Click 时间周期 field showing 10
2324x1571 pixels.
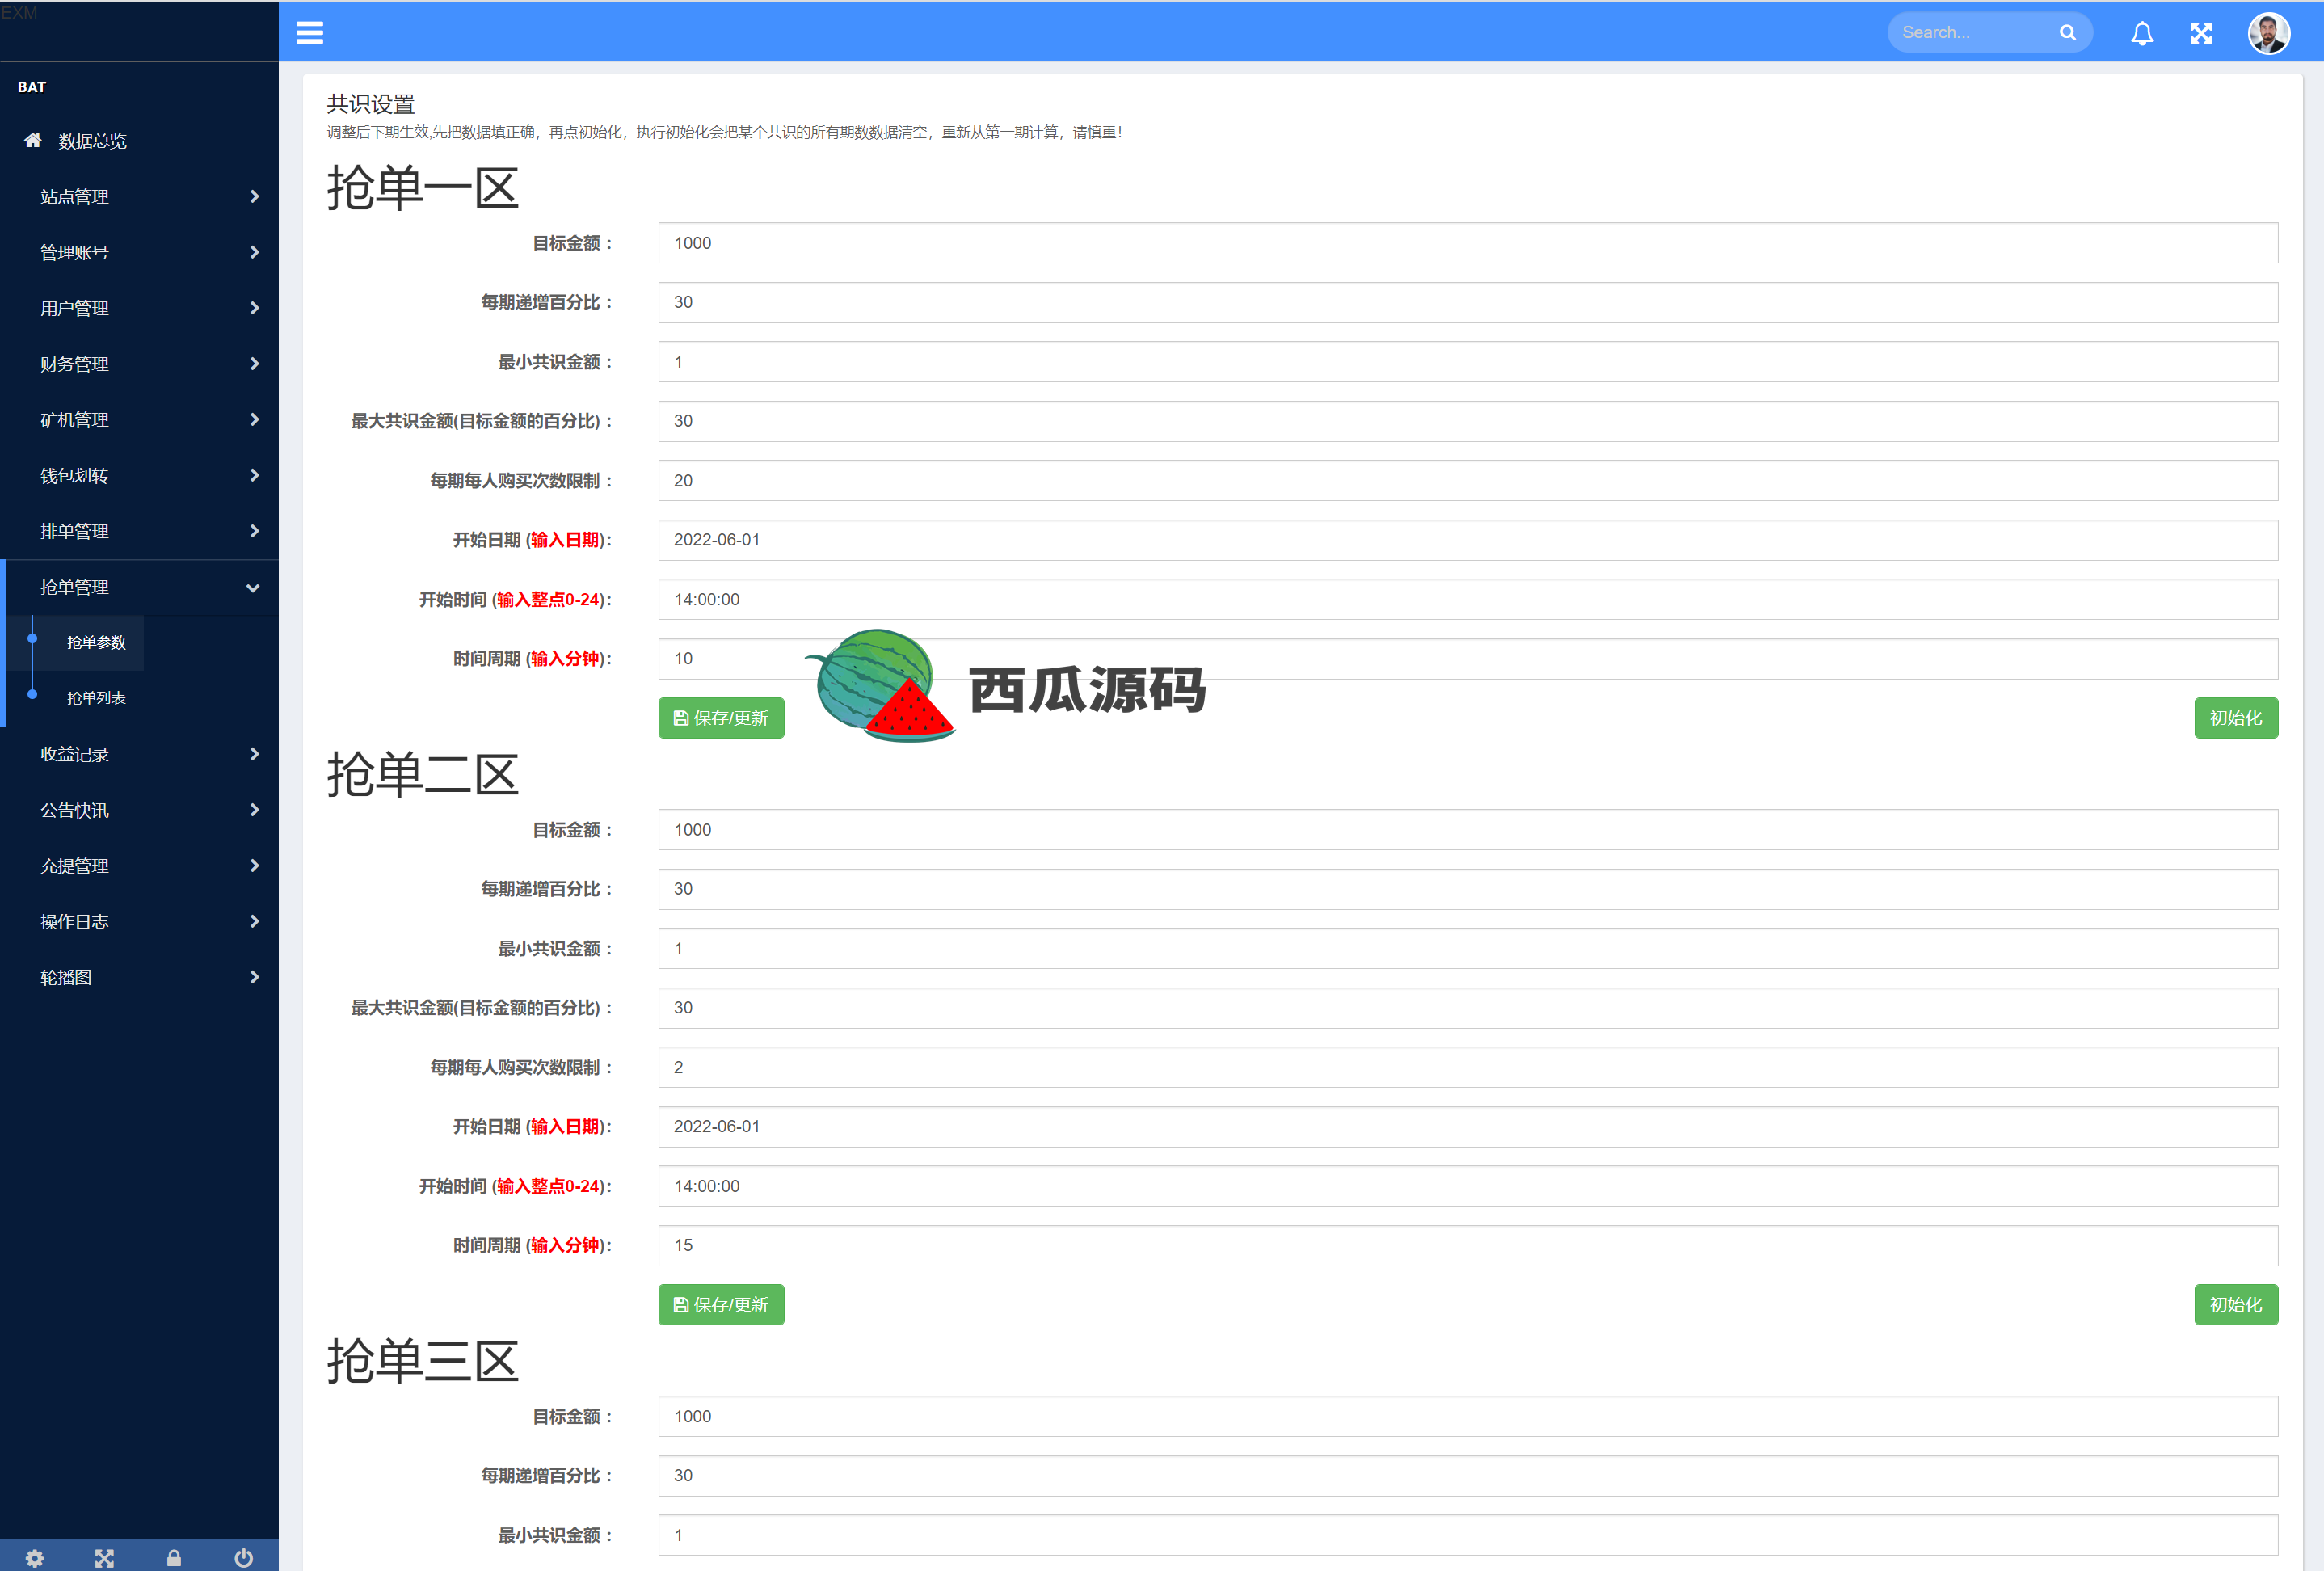tap(1467, 659)
